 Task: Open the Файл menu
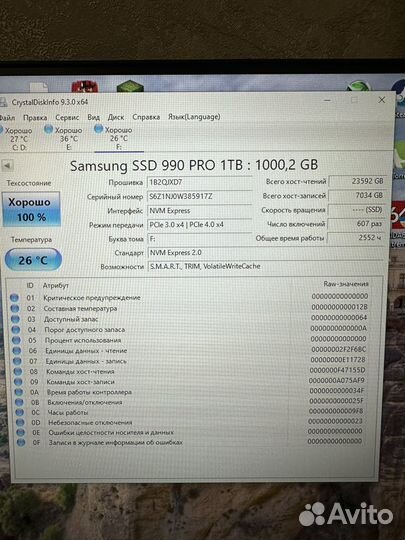7,118
